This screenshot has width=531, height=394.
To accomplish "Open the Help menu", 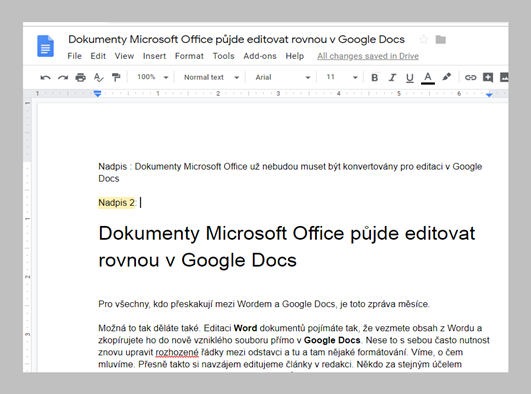I will [295, 56].
